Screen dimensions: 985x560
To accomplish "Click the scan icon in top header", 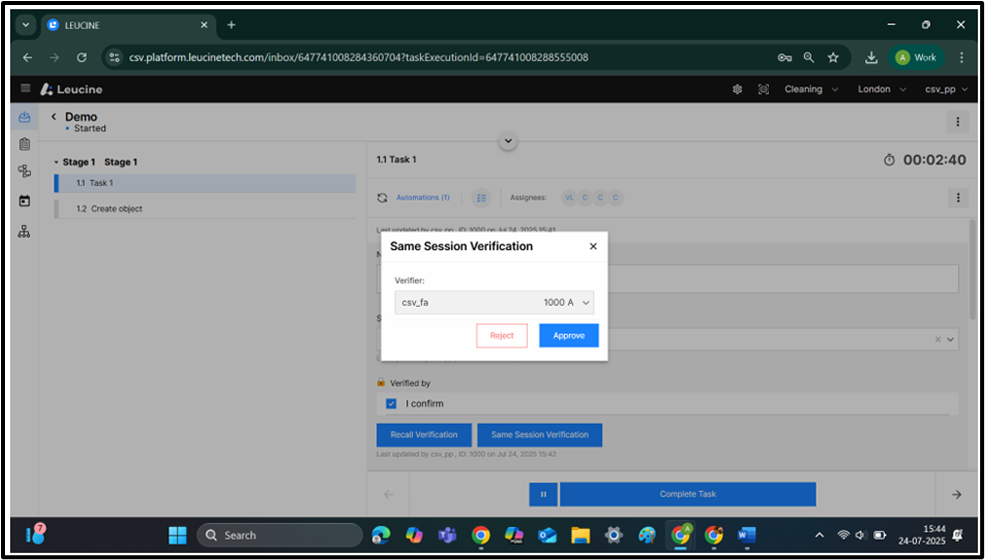I will click(x=763, y=89).
